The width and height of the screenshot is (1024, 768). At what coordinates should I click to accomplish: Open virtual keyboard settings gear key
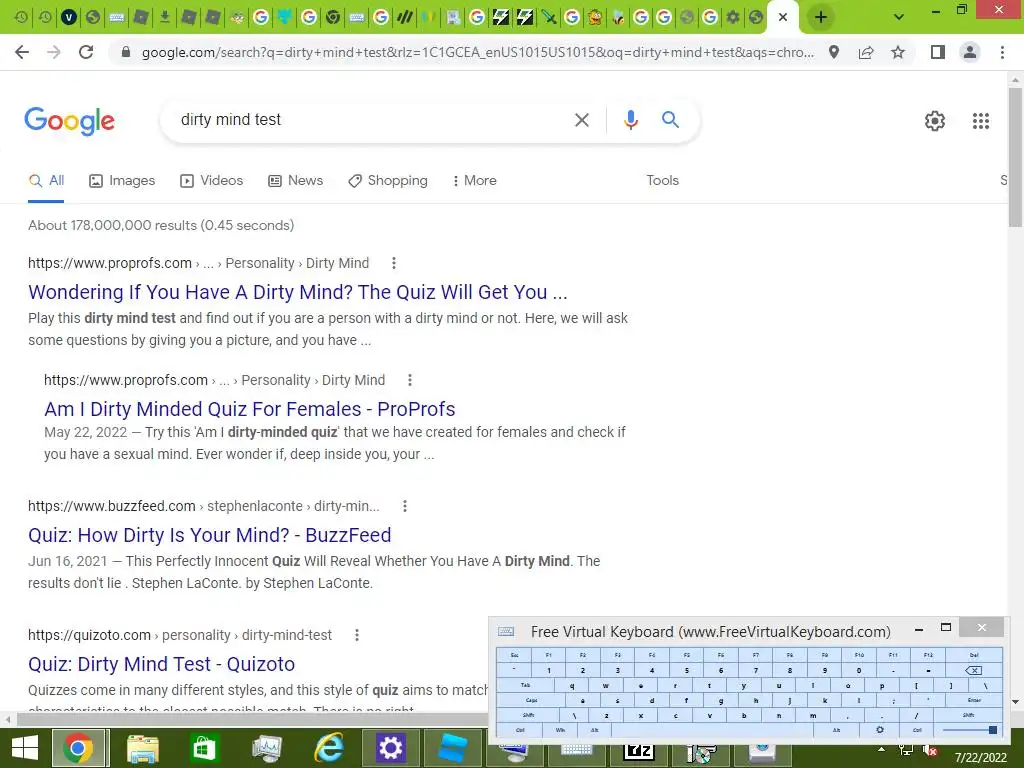(880, 730)
